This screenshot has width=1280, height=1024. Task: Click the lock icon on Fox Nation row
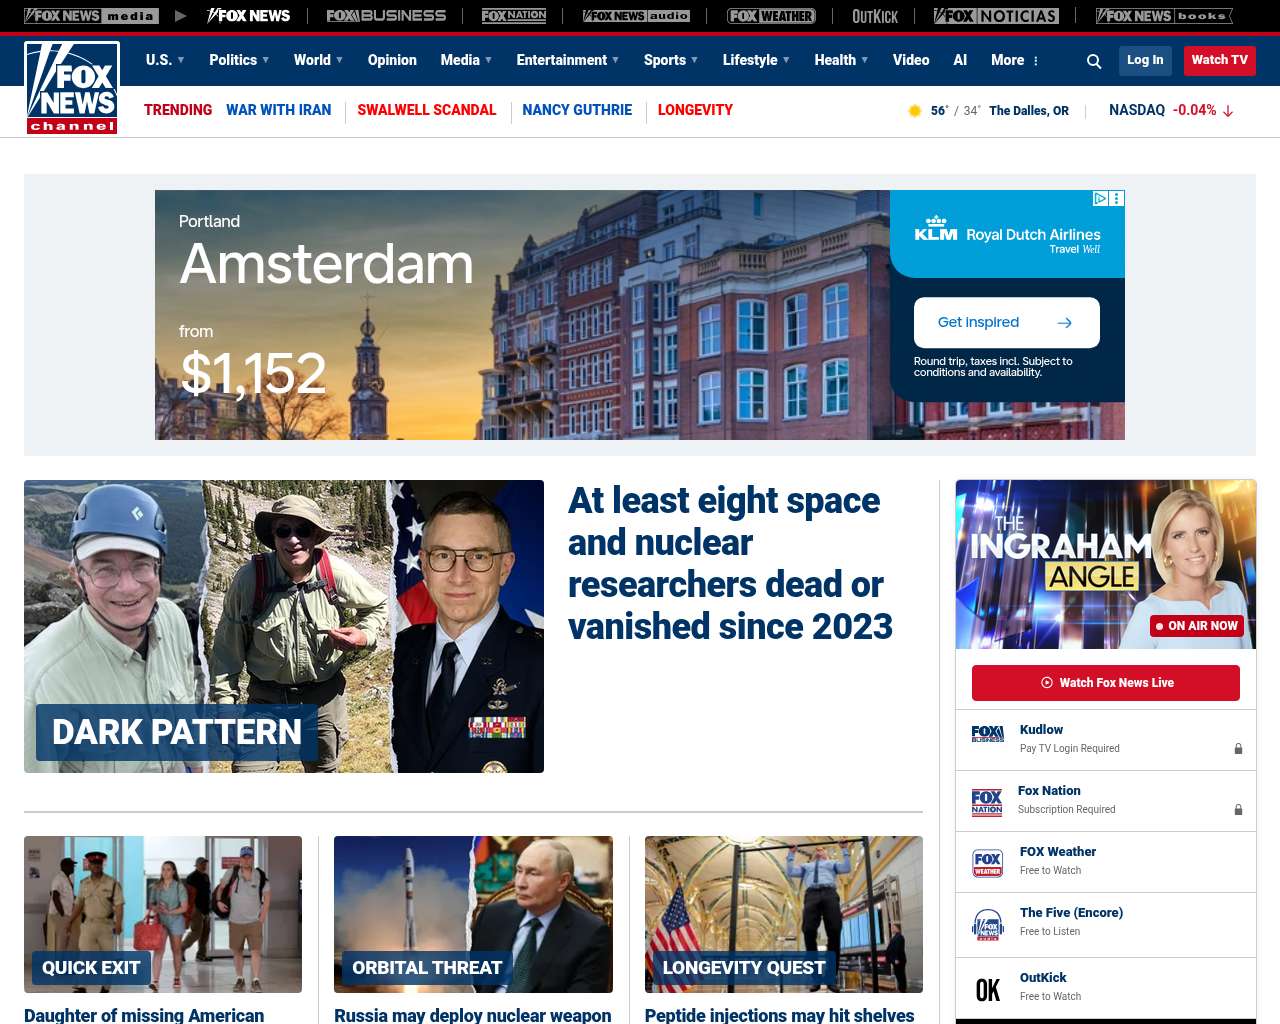pos(1238,810)
